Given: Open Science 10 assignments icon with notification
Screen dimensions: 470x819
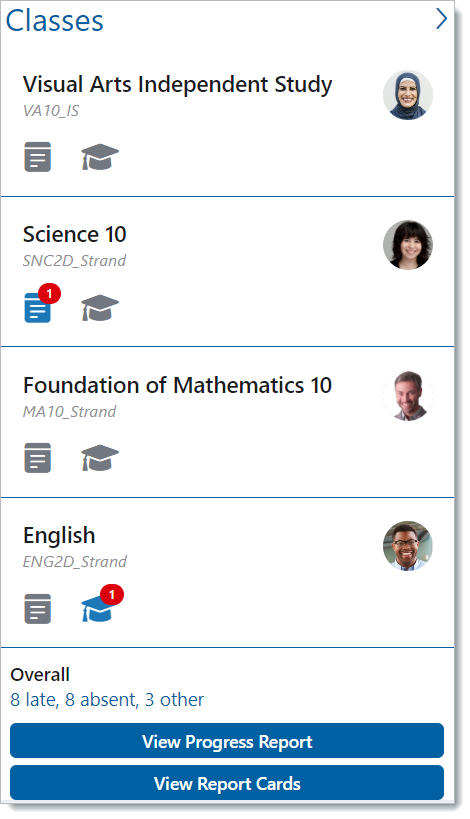Looking at the screenshot, I should coord(38,308).
